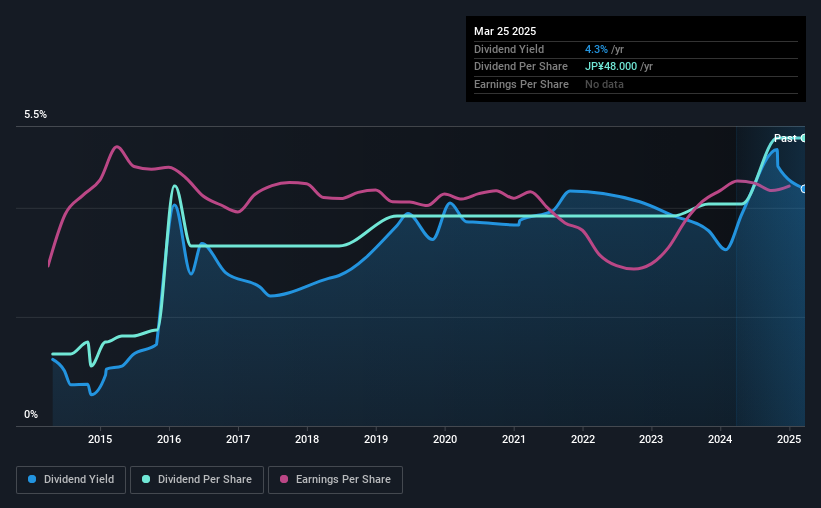Jump to 2020 on the time axis

click(x=445, y=439)
